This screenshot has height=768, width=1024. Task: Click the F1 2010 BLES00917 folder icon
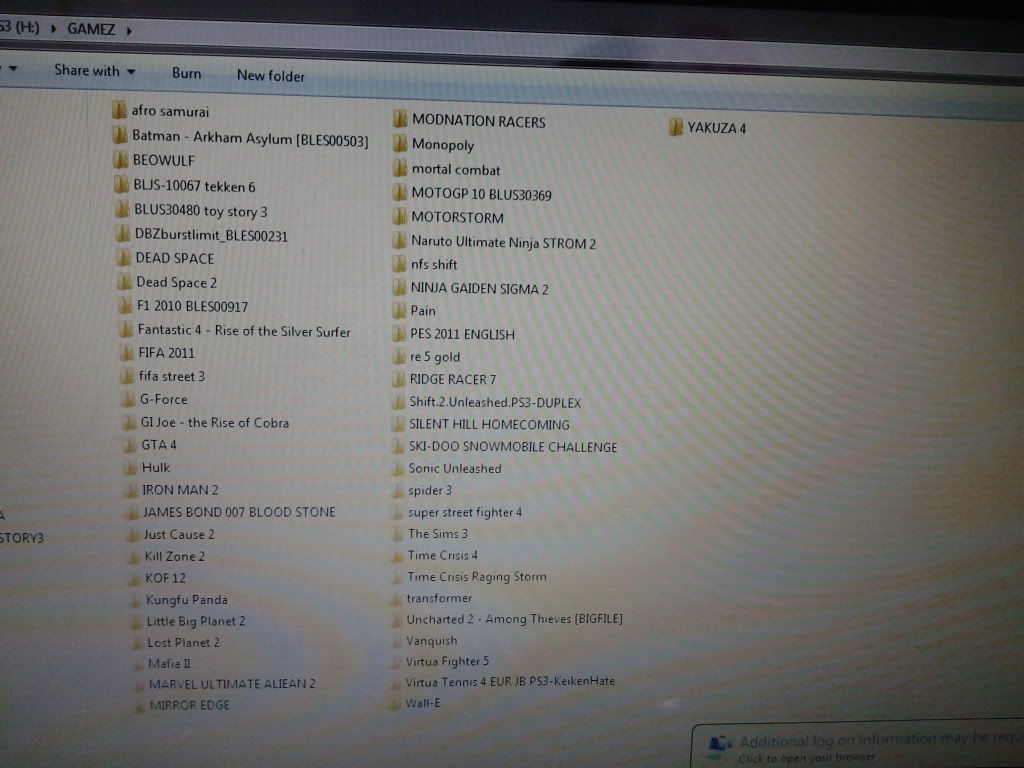pos(125,306)
